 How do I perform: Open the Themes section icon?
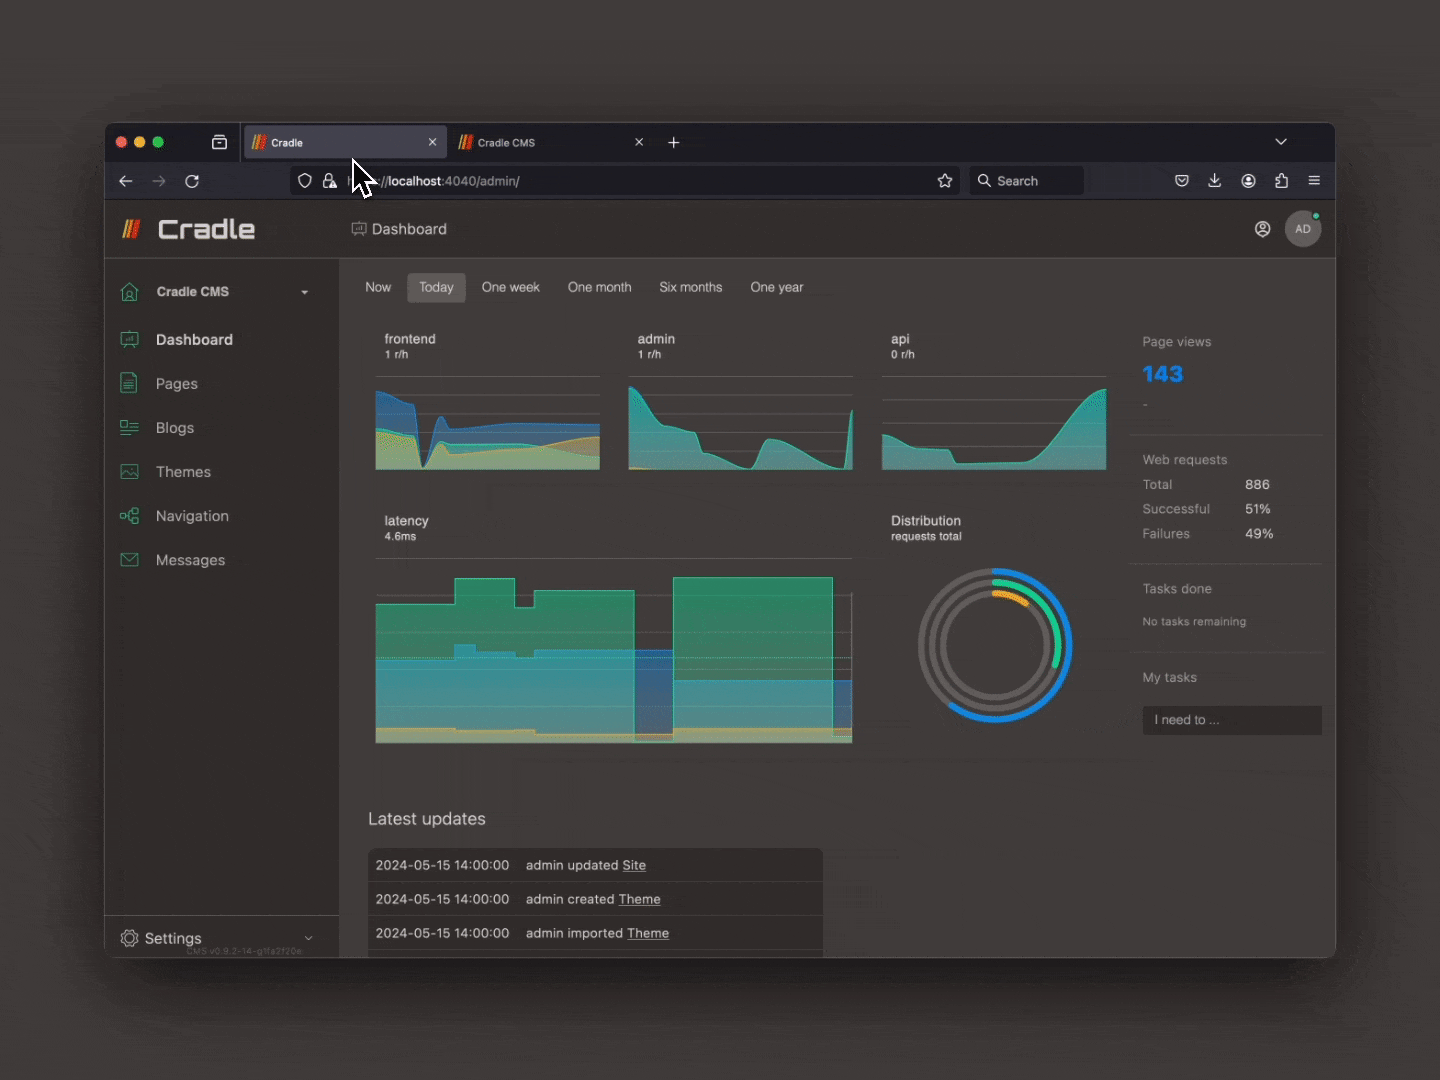(130, 471)
